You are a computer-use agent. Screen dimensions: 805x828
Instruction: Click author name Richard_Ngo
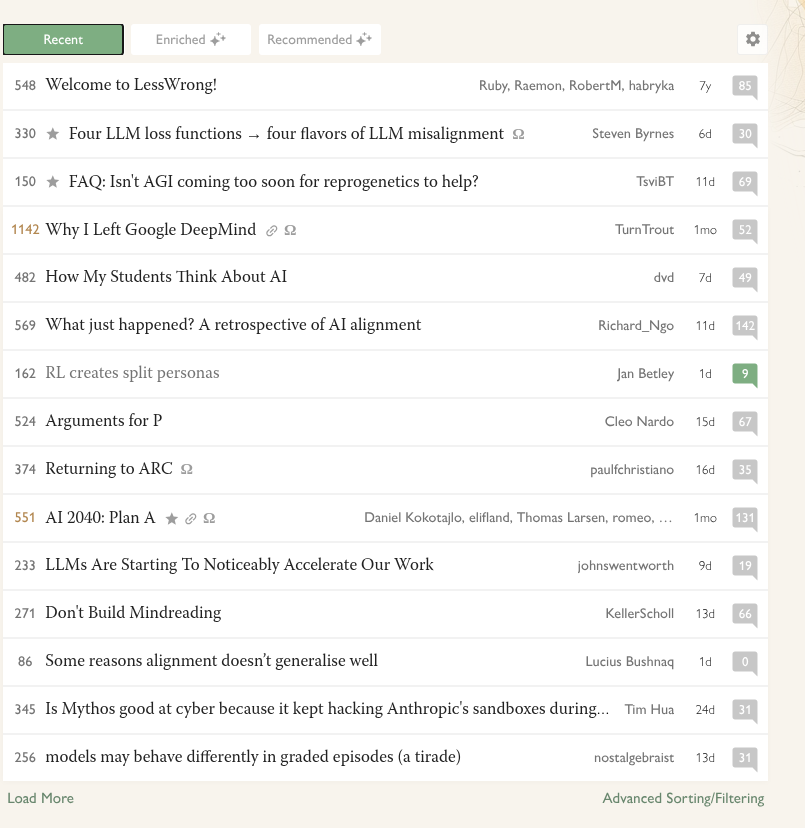(636, 325)
